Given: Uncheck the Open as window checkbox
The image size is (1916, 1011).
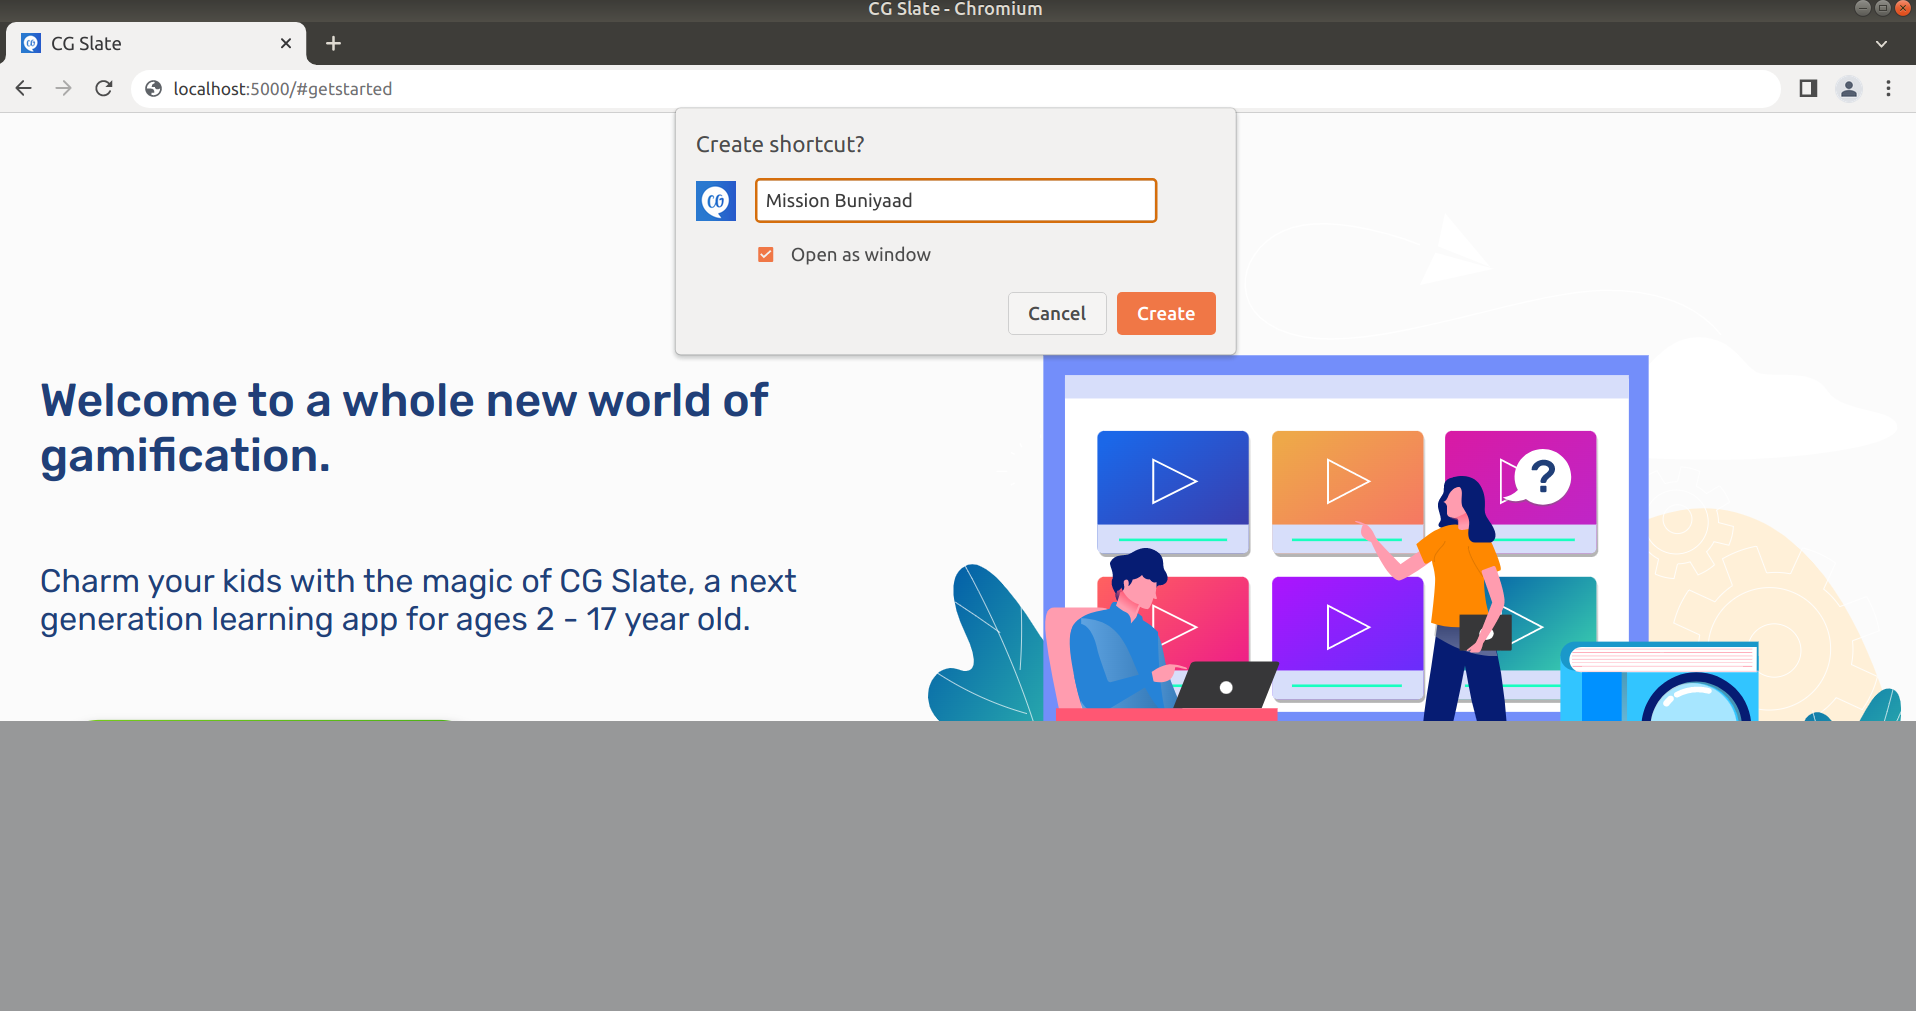Looking at the screenshot, I should pyautogui.click(x=766, y=255).
